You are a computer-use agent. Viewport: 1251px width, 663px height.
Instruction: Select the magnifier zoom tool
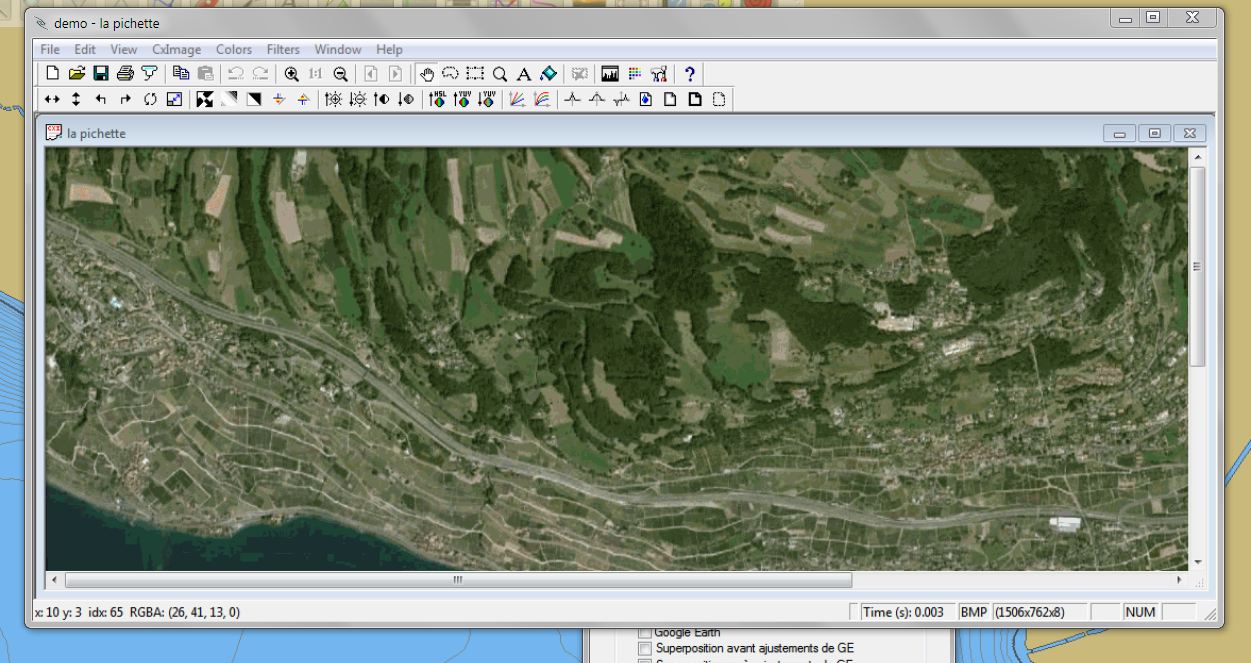(500, 73)
